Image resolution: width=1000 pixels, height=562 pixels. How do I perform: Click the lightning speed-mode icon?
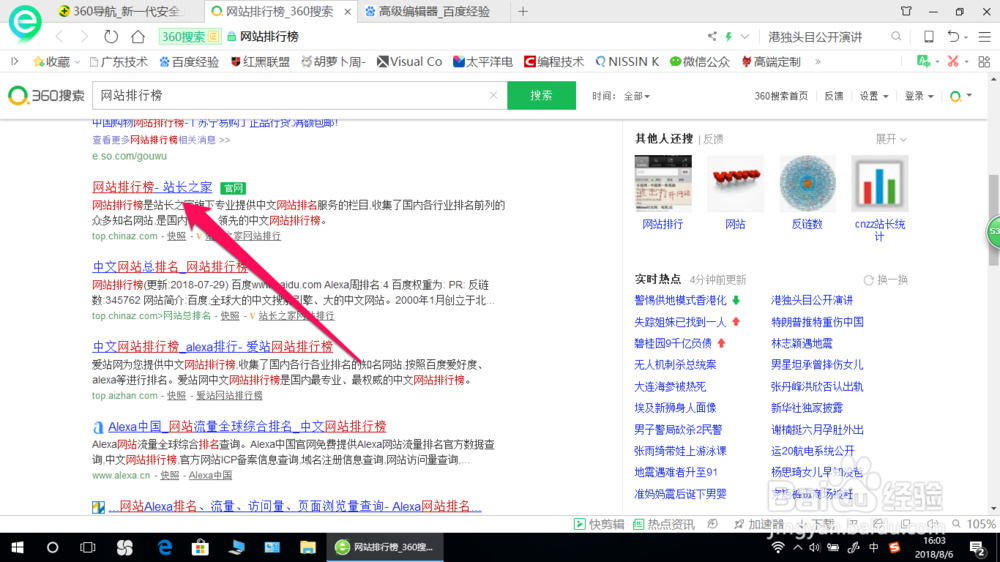(728, 36)
